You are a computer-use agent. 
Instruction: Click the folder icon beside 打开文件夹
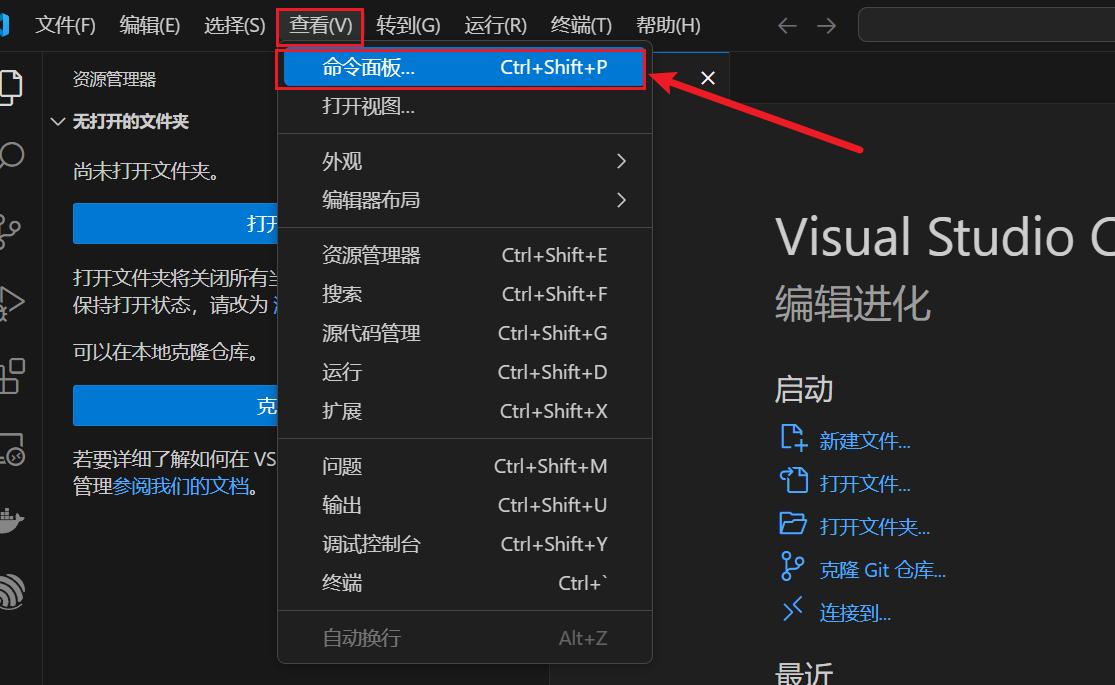point(793,524)
